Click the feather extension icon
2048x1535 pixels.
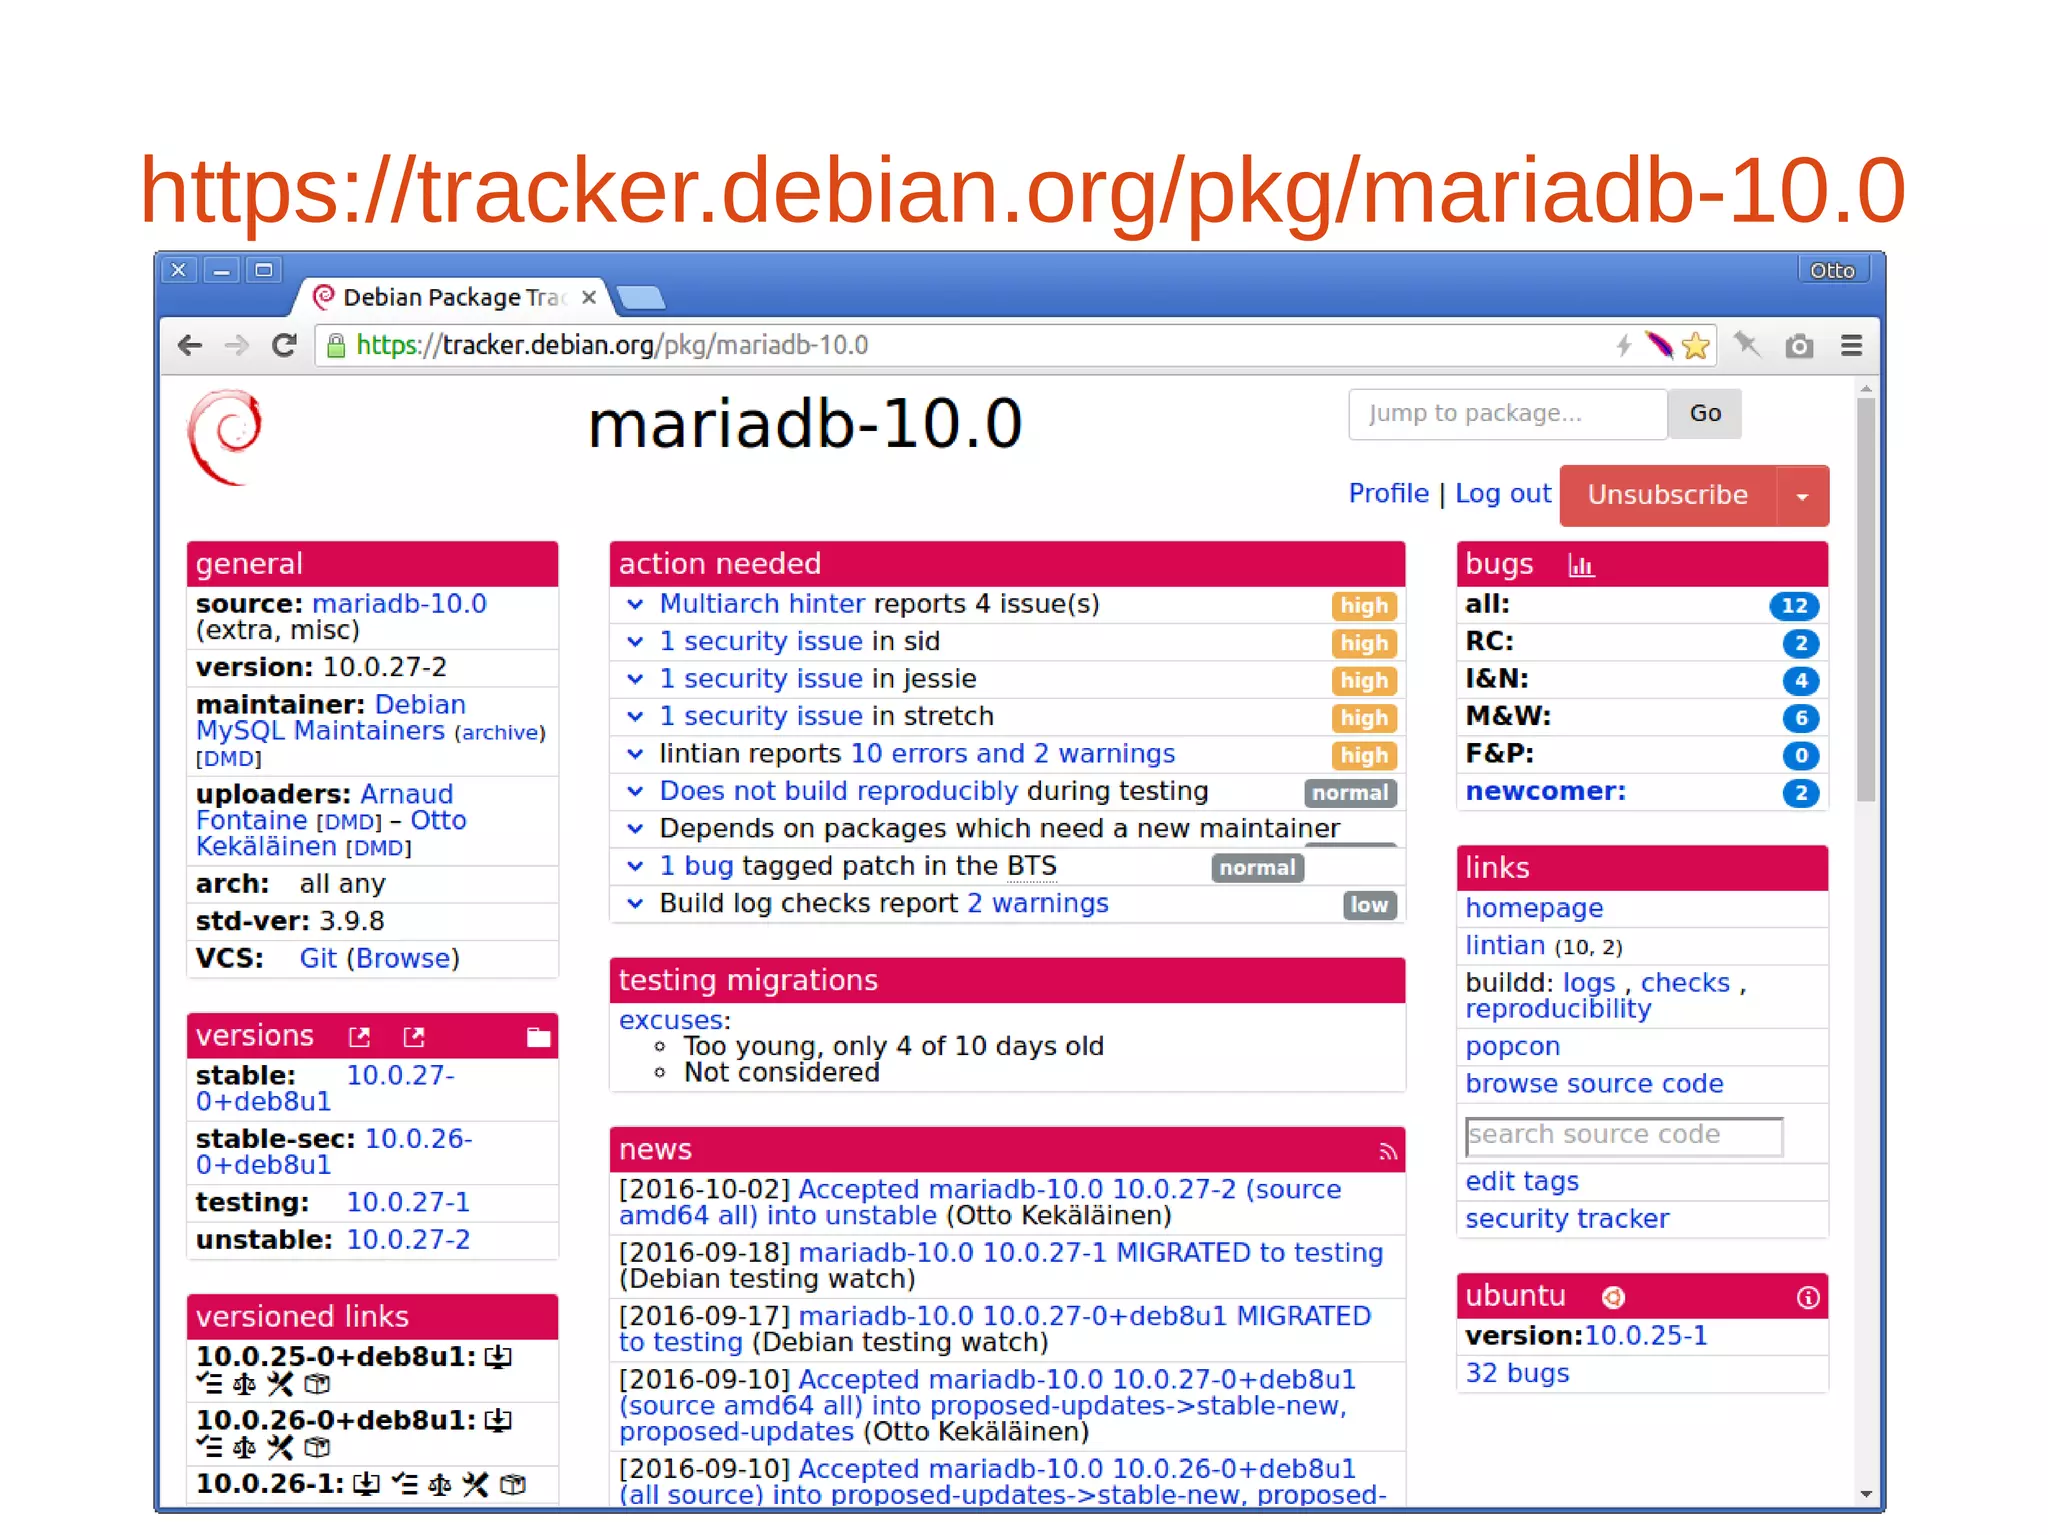tap(1659, 345)
